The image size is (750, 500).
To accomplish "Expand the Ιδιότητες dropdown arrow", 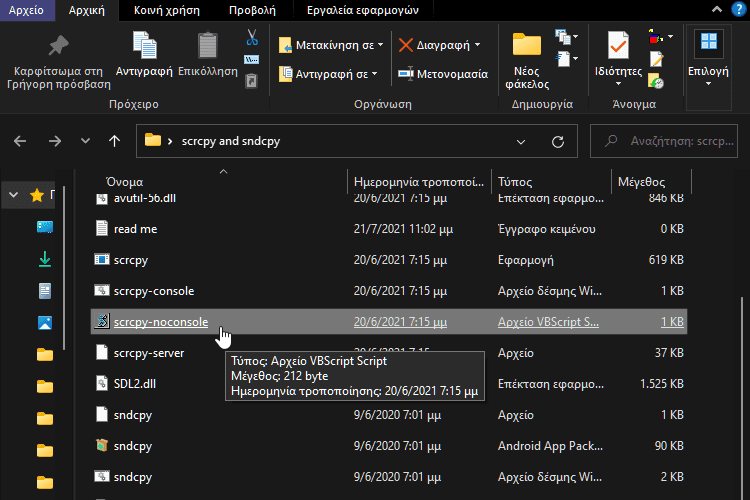I will tap(618, 83).
